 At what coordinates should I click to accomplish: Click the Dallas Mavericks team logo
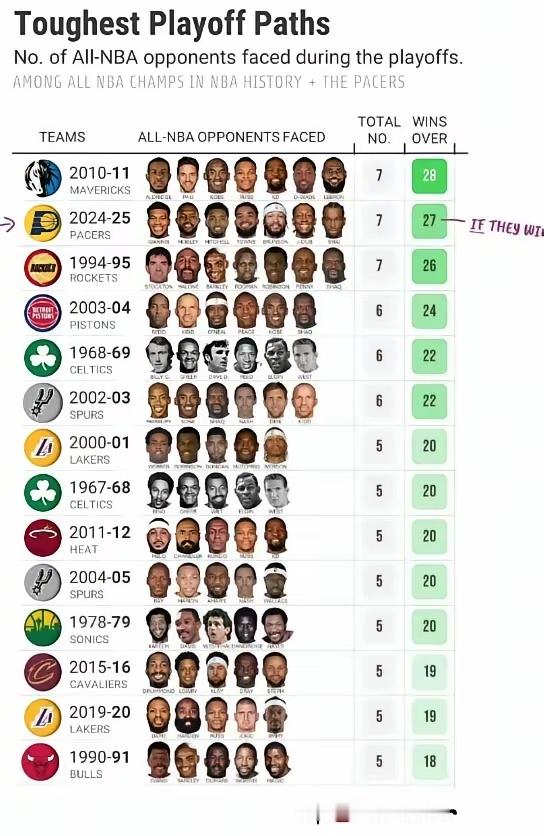click(x=43, y=179)
